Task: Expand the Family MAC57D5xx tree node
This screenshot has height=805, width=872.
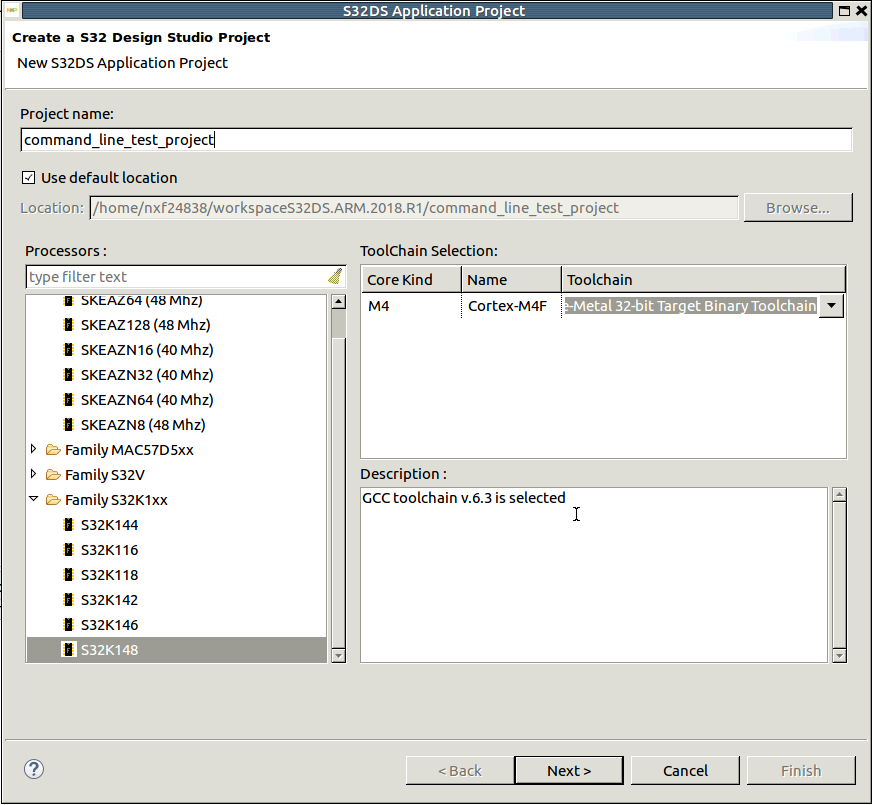Action: pos(33,449)
